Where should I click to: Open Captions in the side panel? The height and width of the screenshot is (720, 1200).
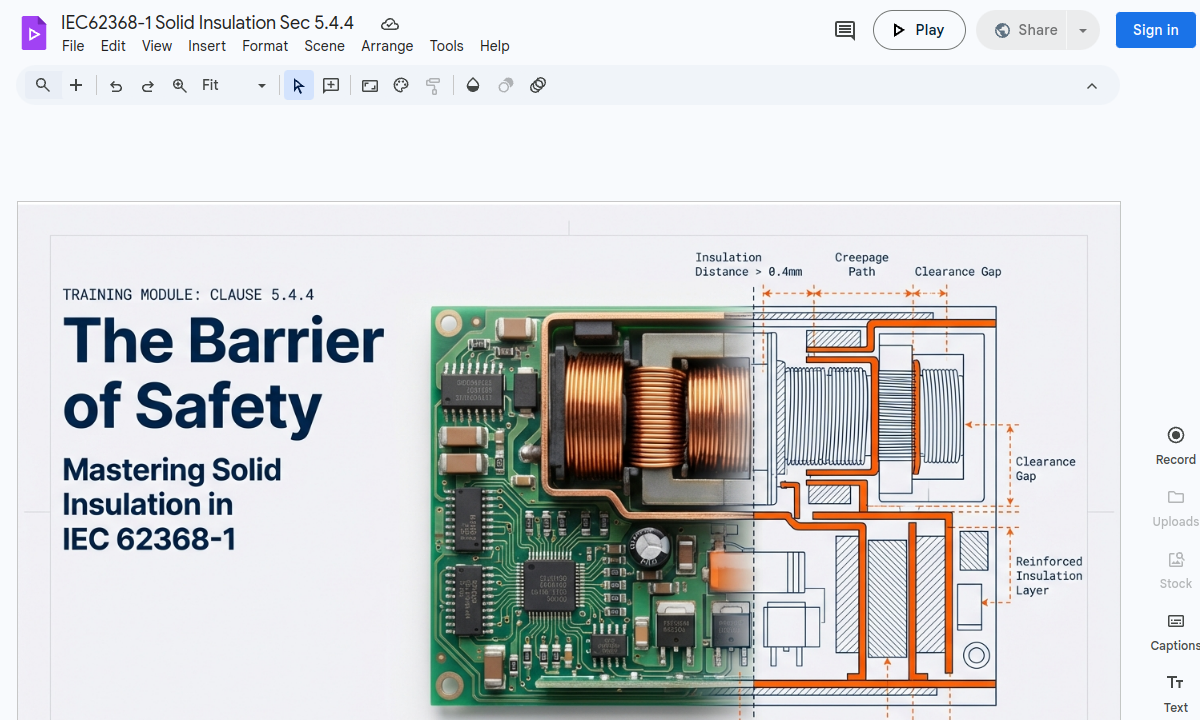click(x=1175, y=631)
